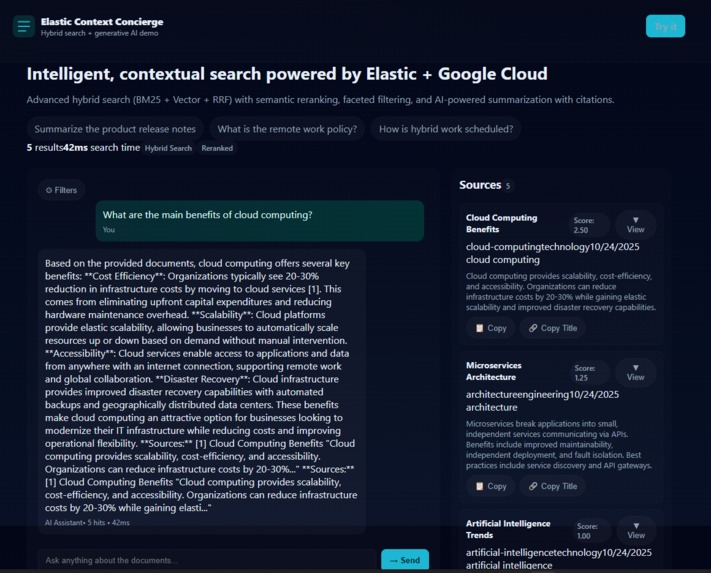Click the Cloud Computing Benefits source title

502,223
